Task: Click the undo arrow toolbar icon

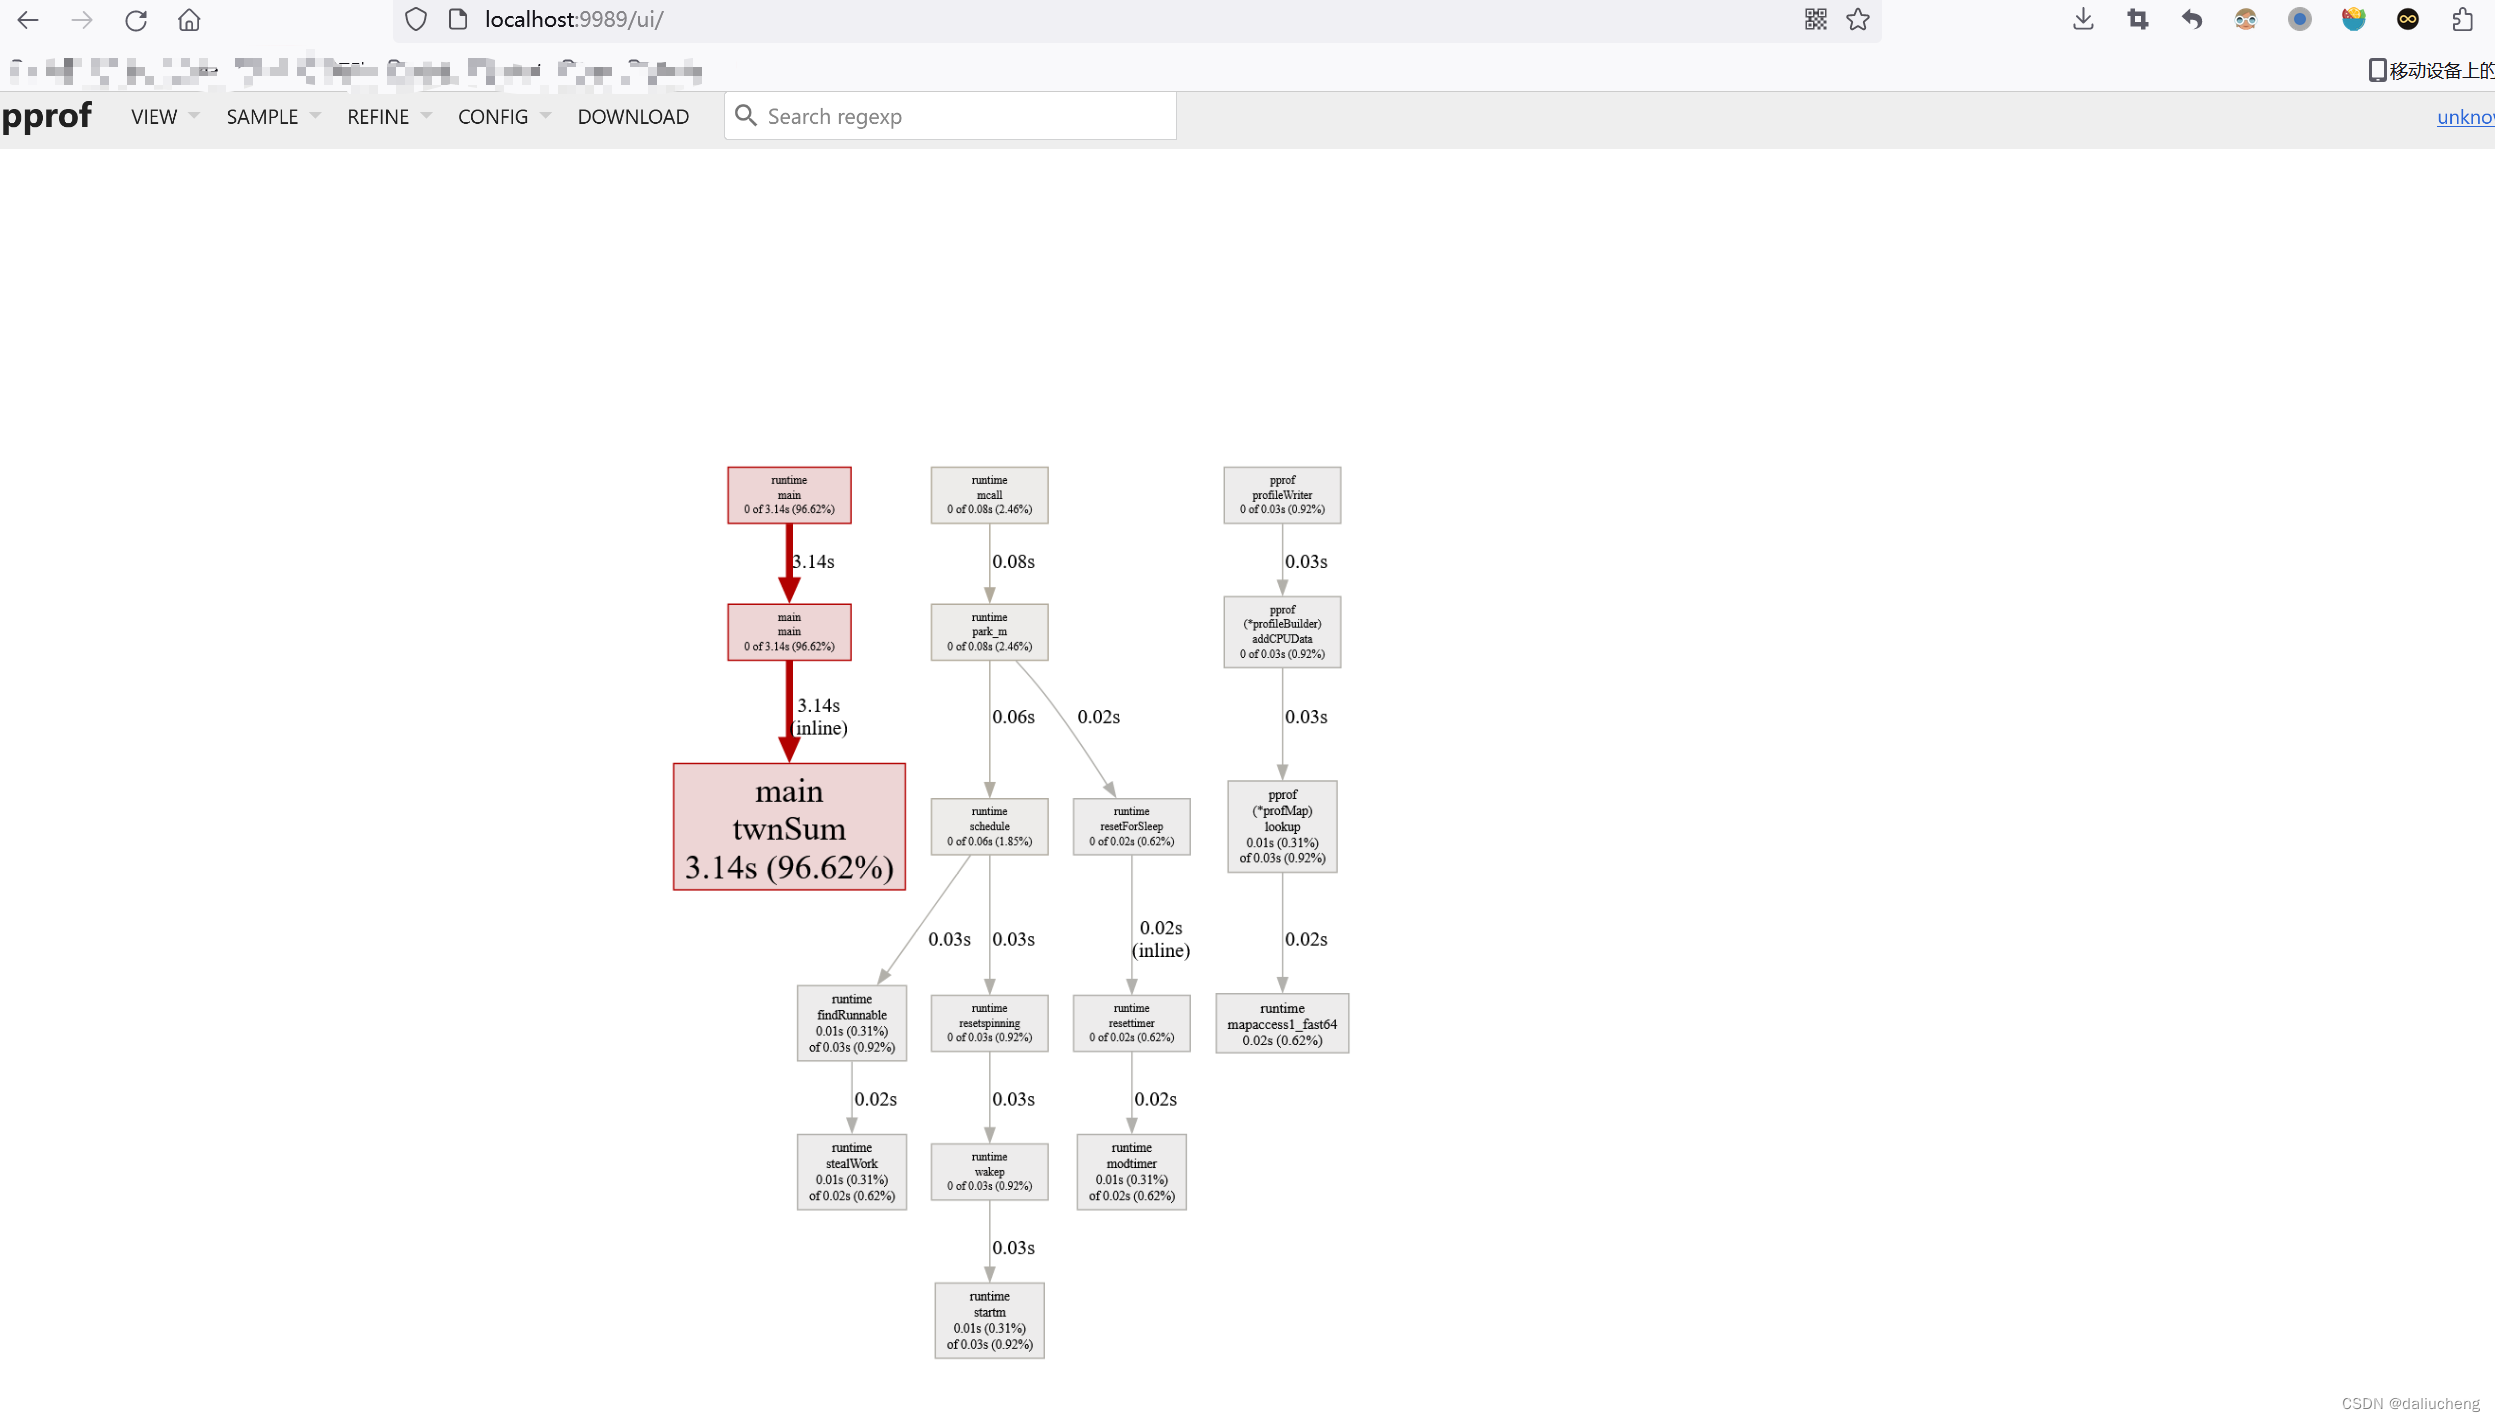Action: [x=2191, y=19]
